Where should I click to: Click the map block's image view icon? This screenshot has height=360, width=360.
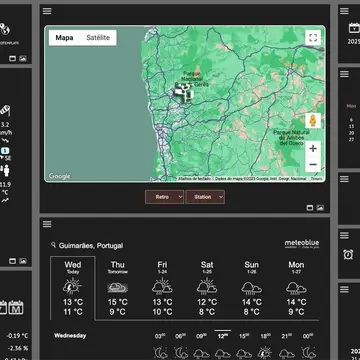pos(320,208)
